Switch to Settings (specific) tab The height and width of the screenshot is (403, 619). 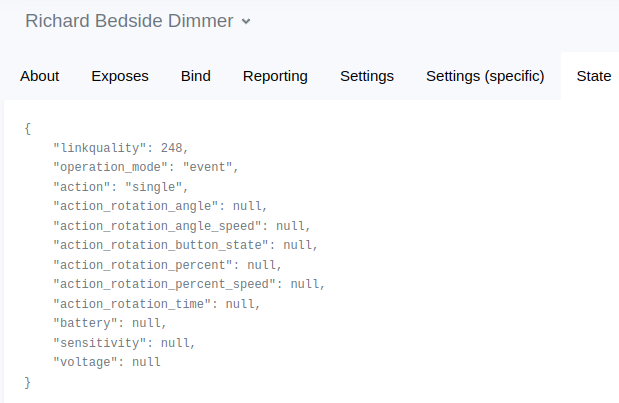pos(485,76)
